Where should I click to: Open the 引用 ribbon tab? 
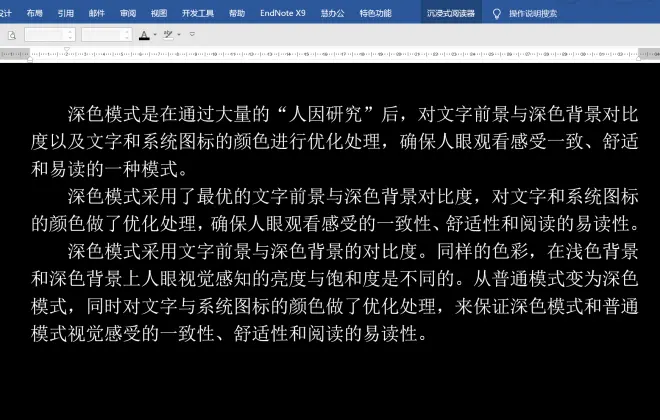pyautogui.click(x=66, y=13)
